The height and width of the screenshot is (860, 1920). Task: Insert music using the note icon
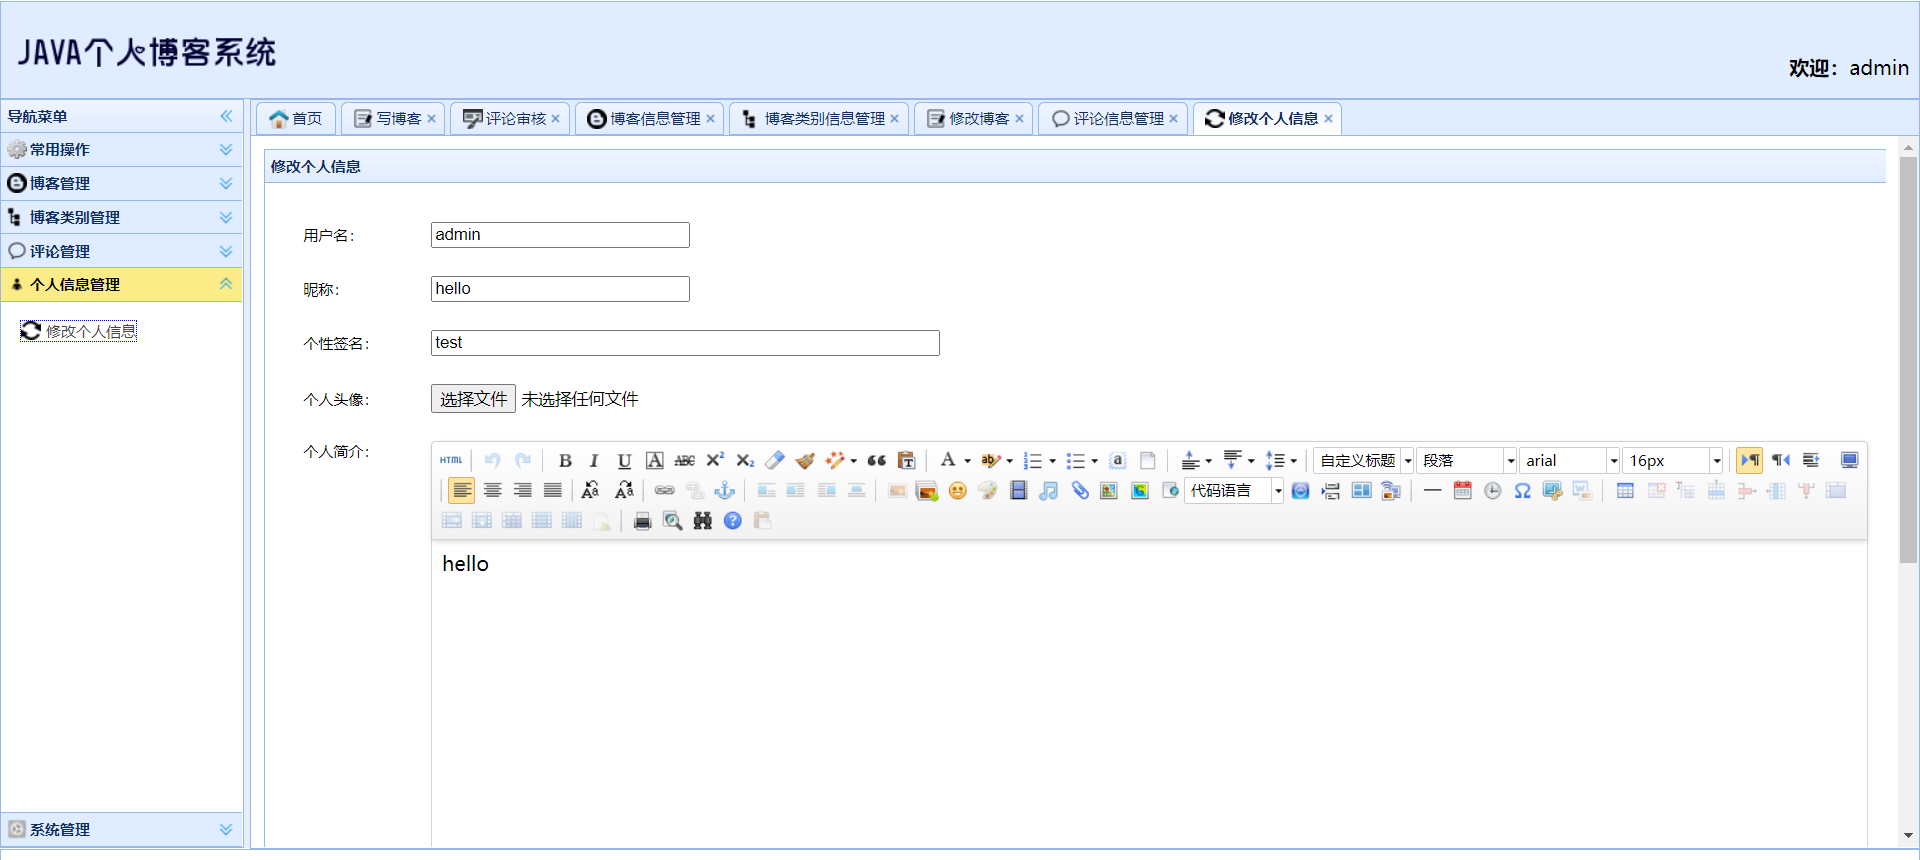(x=1048, y=490)
